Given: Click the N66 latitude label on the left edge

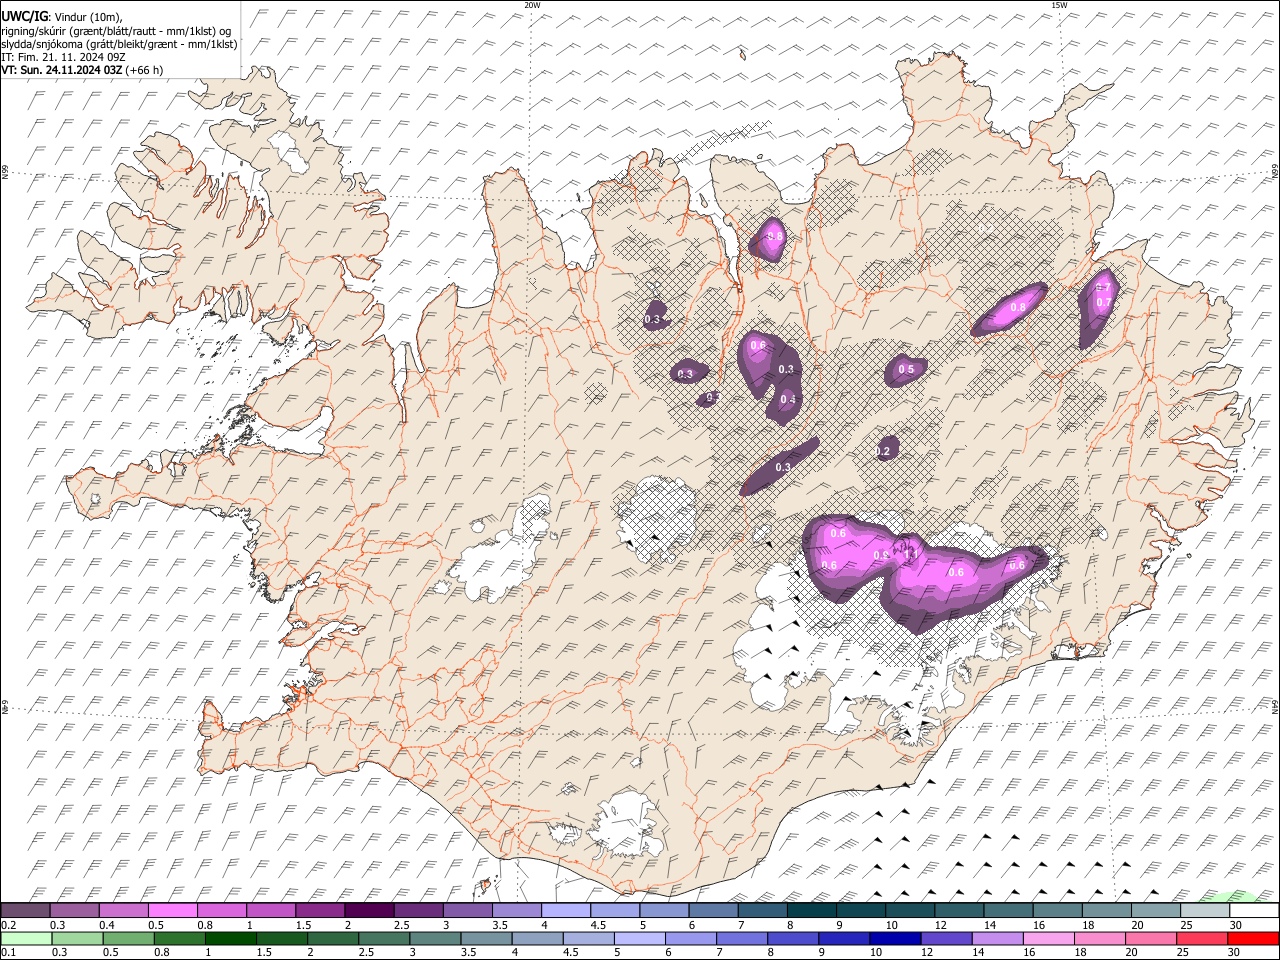Looking at the screenshot, I should 5,172.
